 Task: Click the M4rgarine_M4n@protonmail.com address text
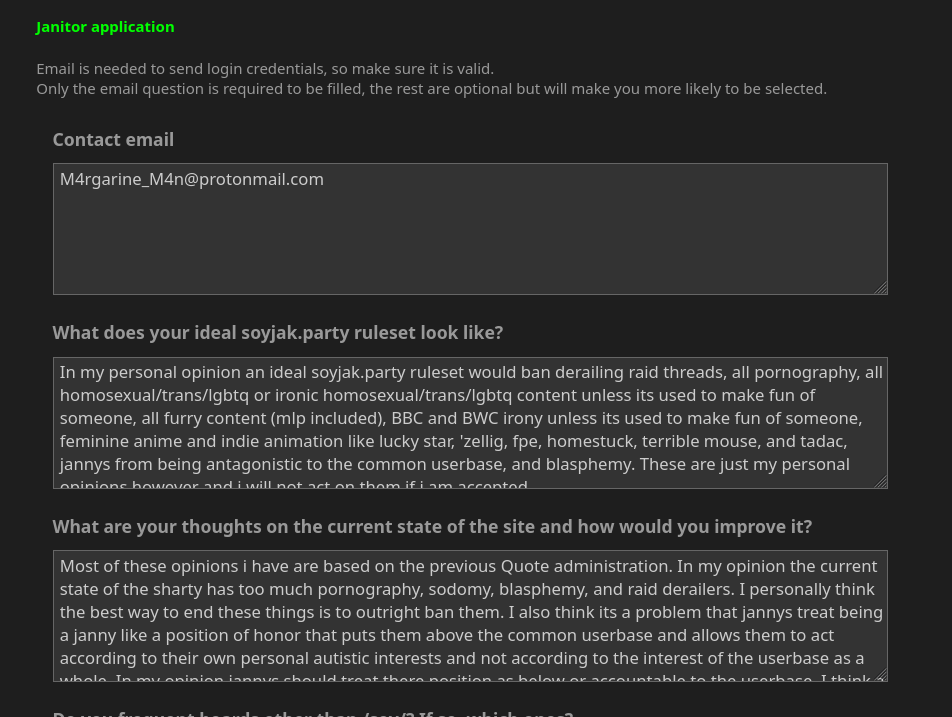192,180
